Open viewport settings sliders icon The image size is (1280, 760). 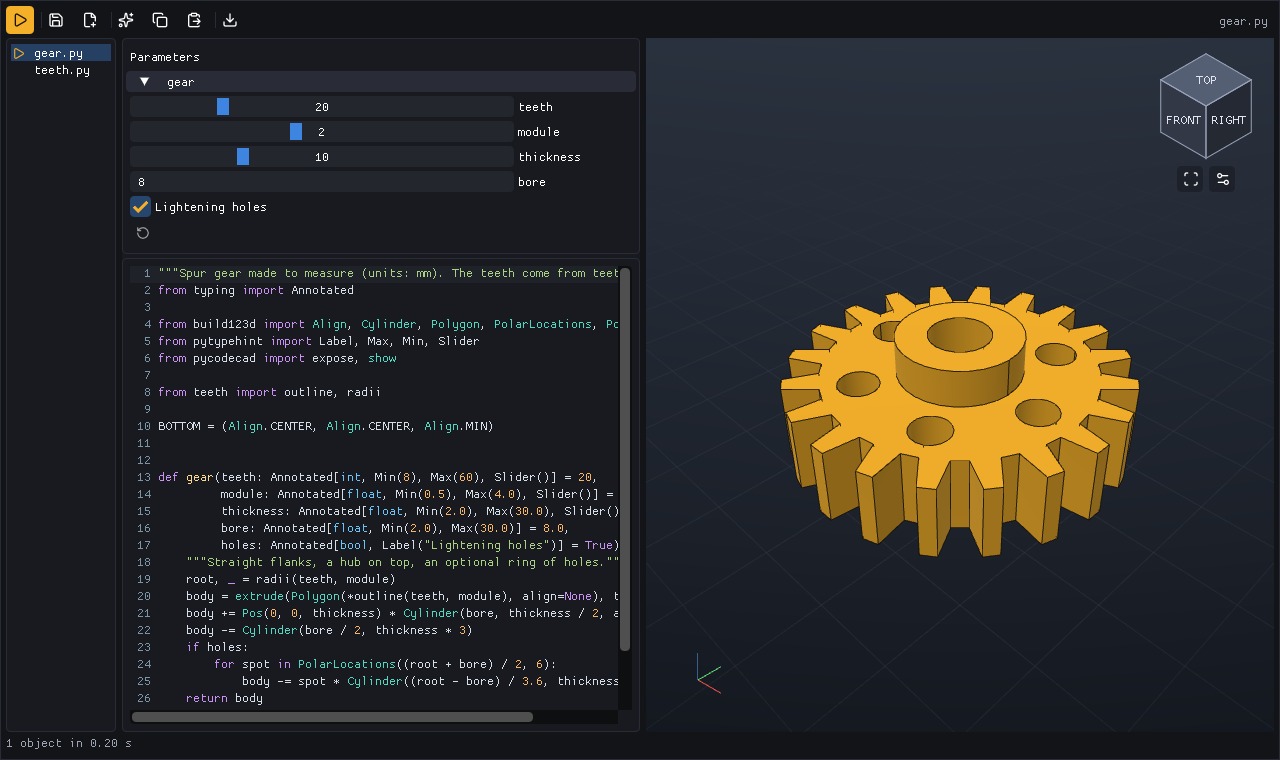(1222, 179)
